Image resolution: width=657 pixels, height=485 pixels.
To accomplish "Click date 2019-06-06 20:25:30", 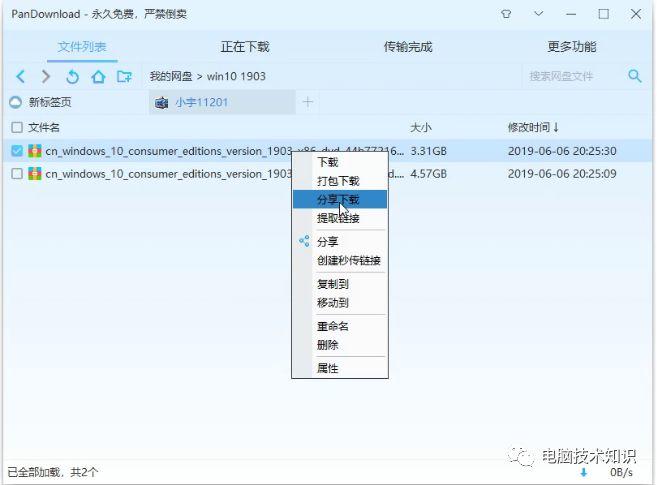I will (562, 151).
